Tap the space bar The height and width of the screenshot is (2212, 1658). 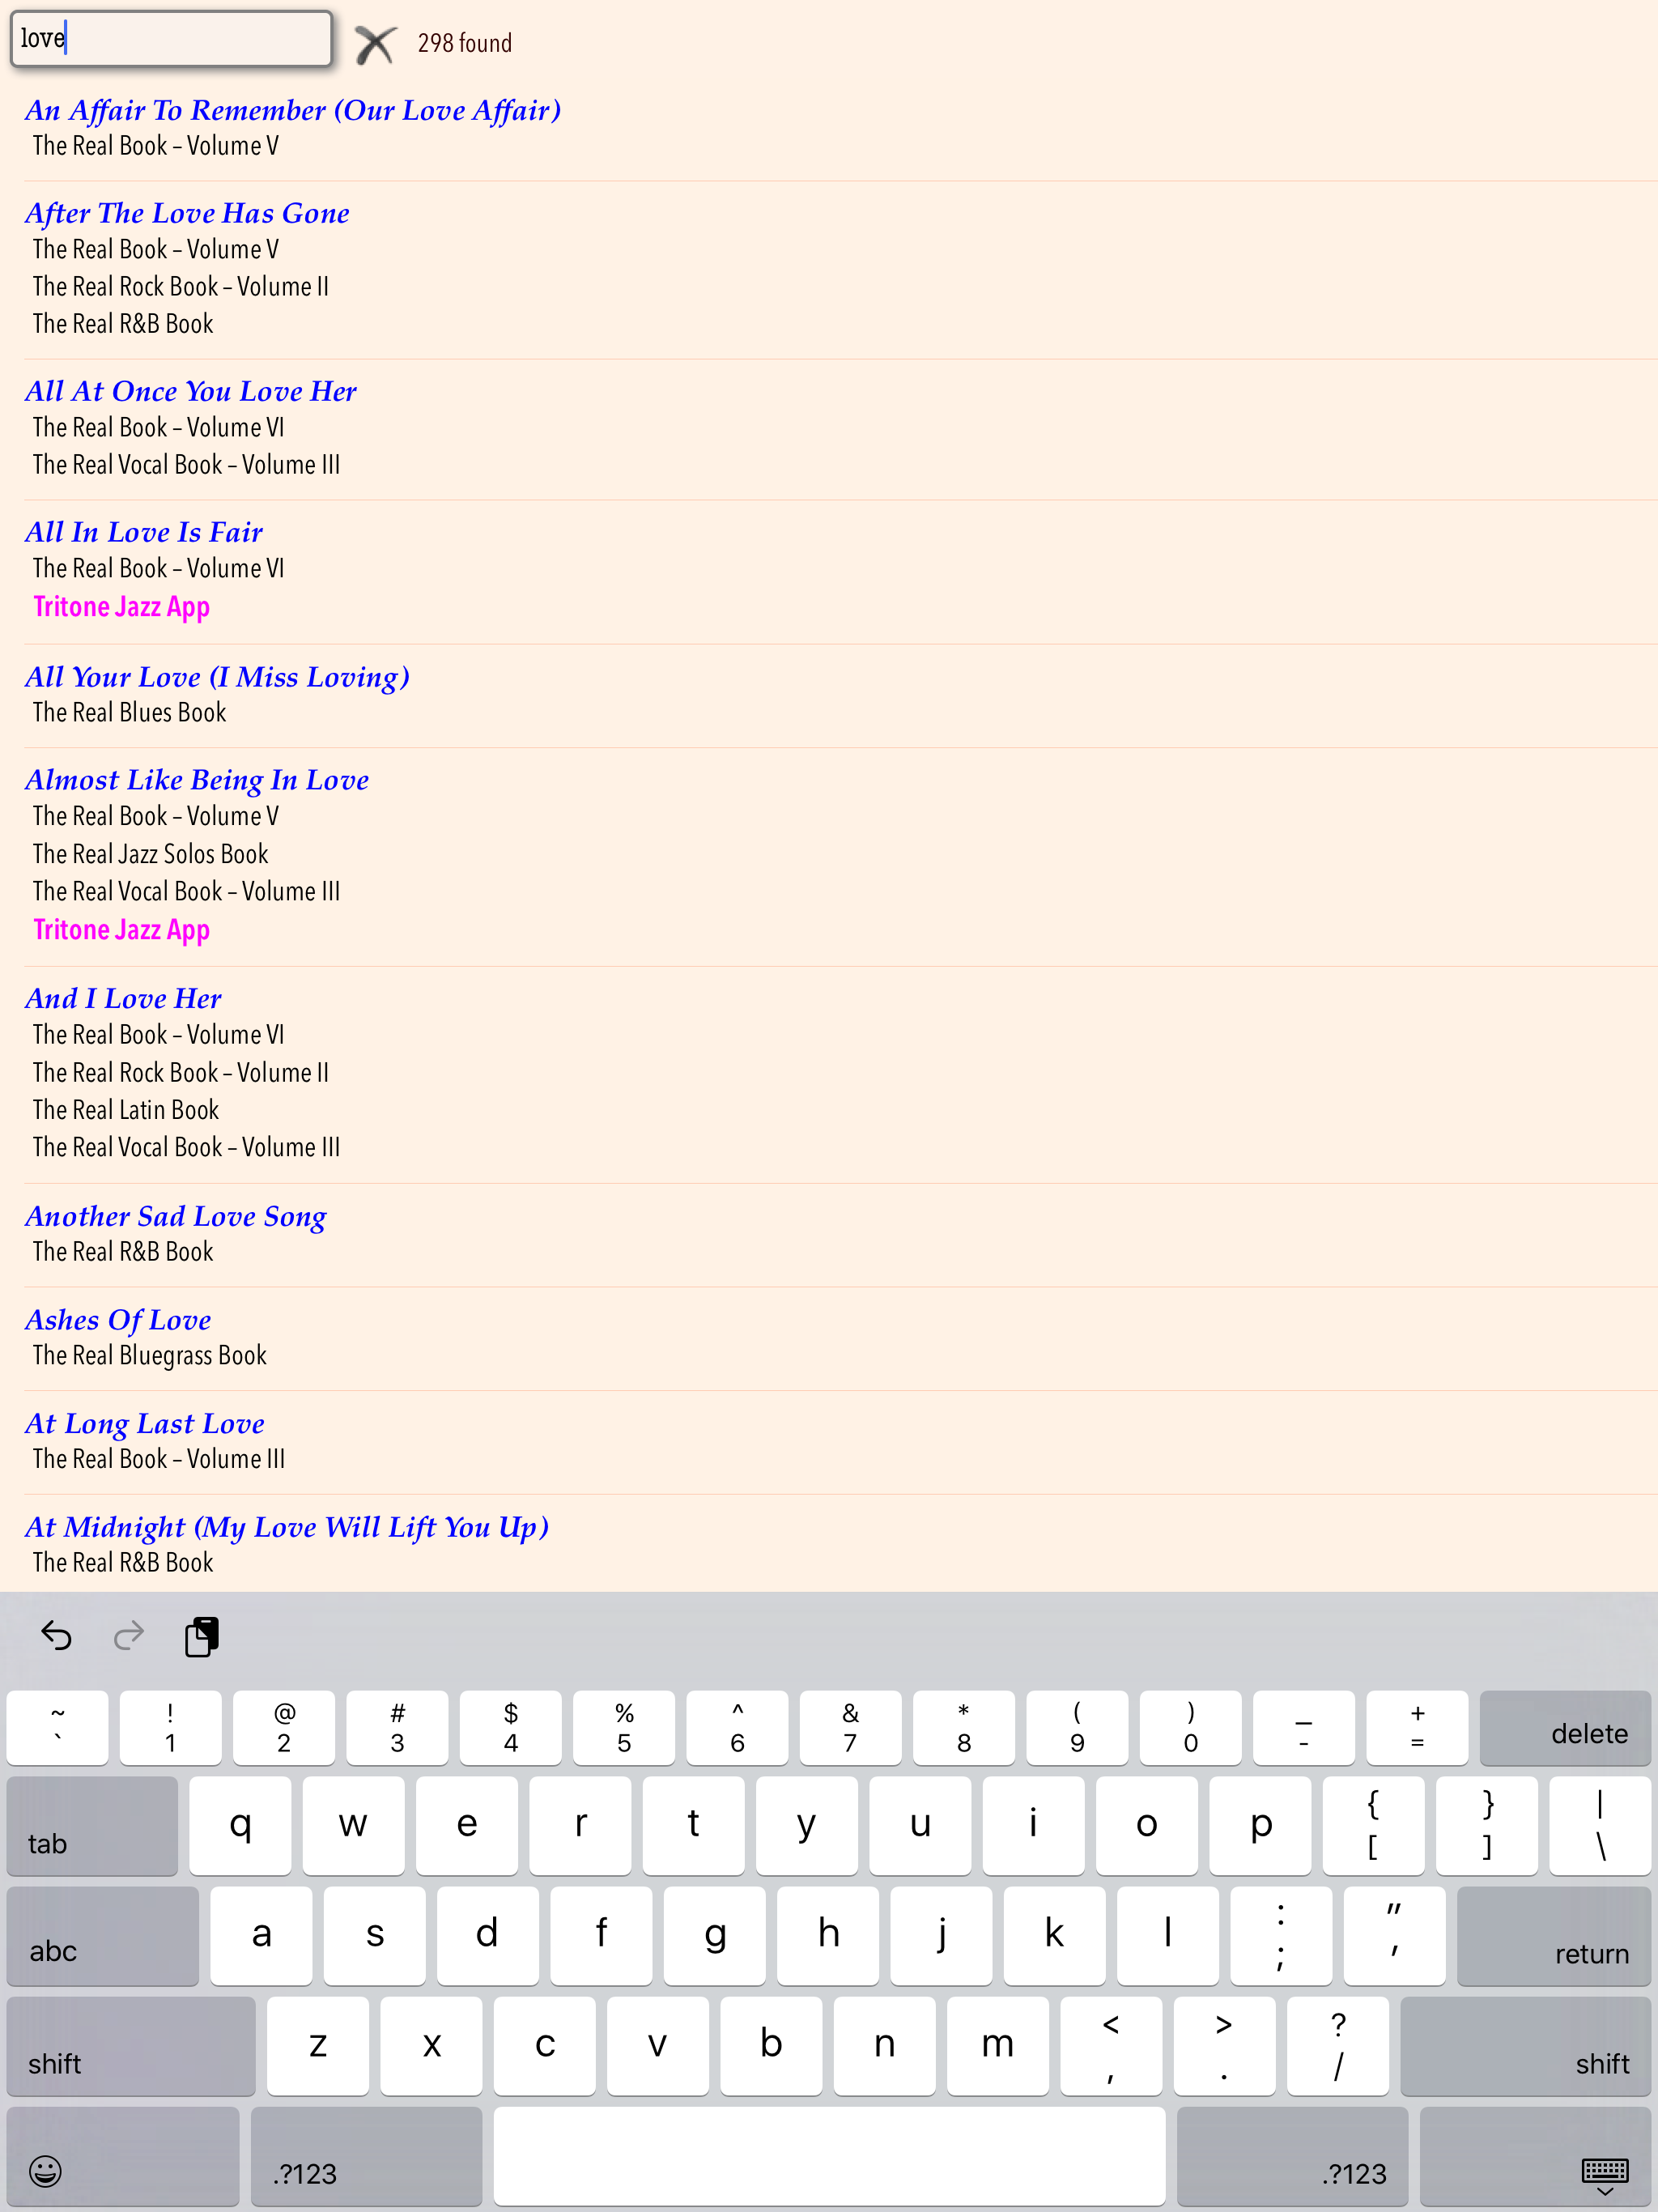tap(829, 2156)
